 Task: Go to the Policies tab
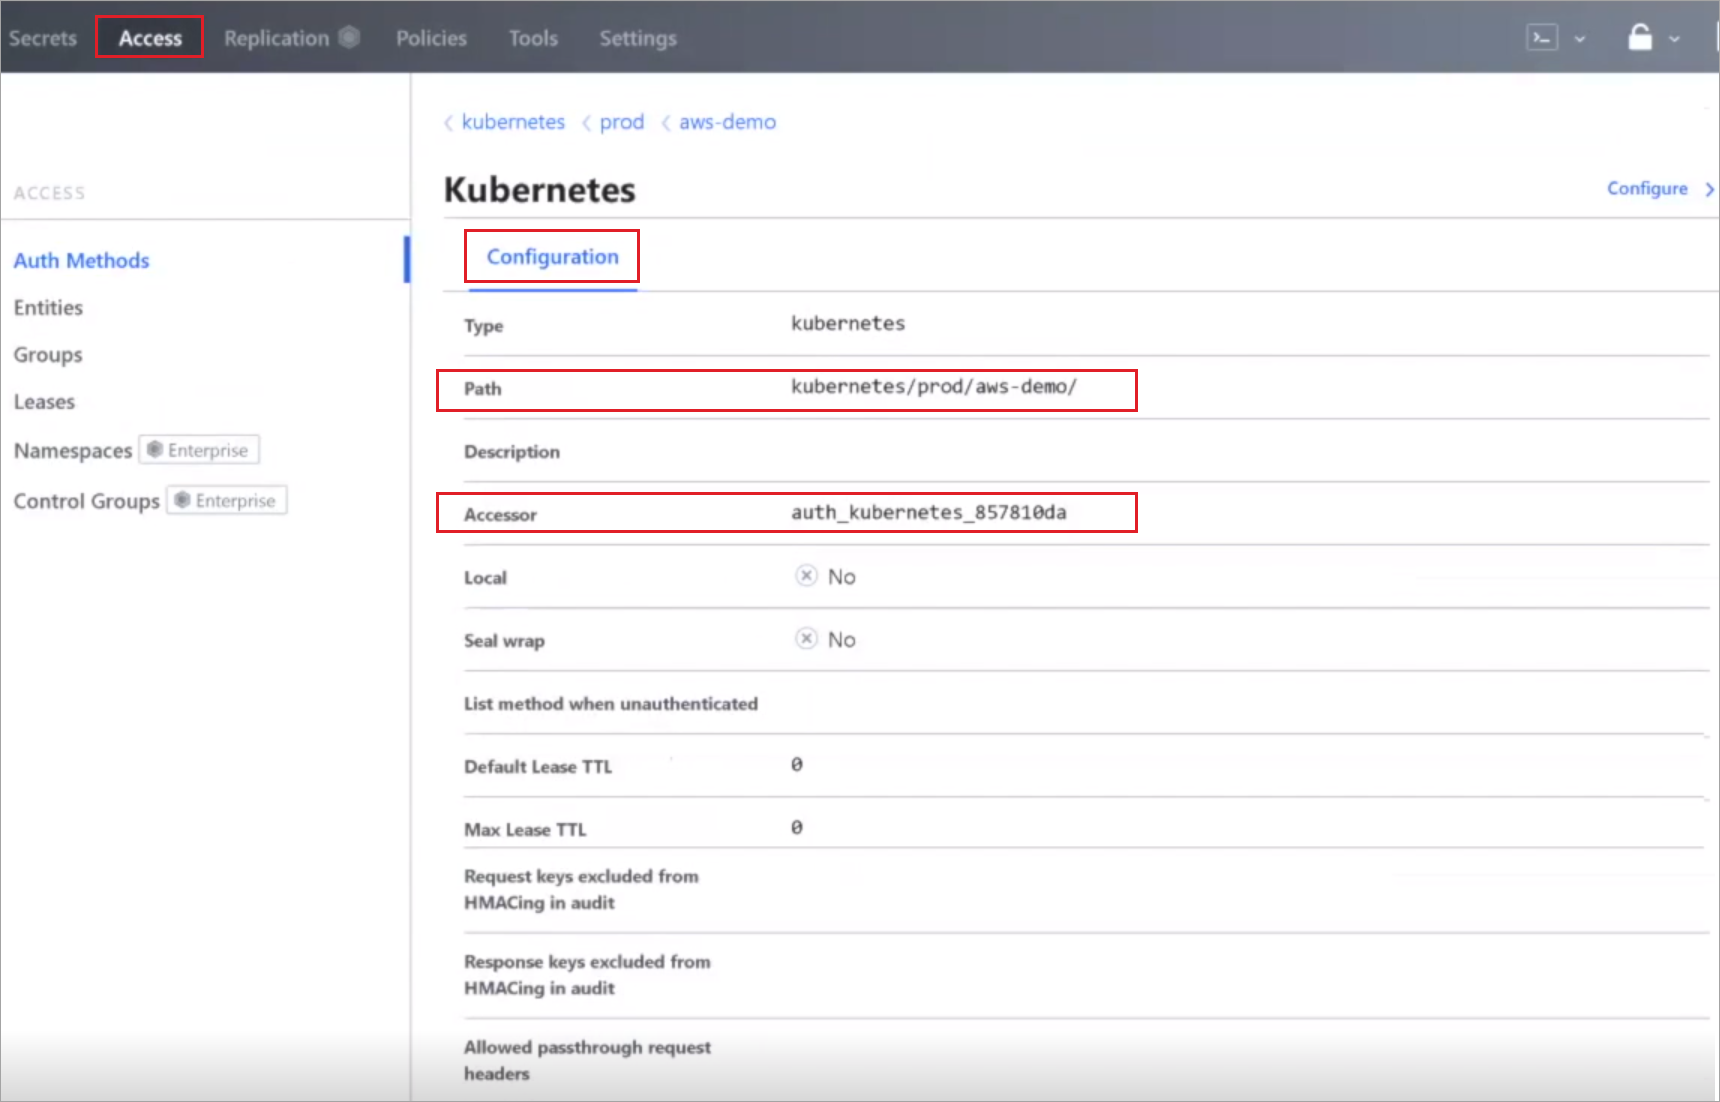pyautogui.click(x=431, y=38)
